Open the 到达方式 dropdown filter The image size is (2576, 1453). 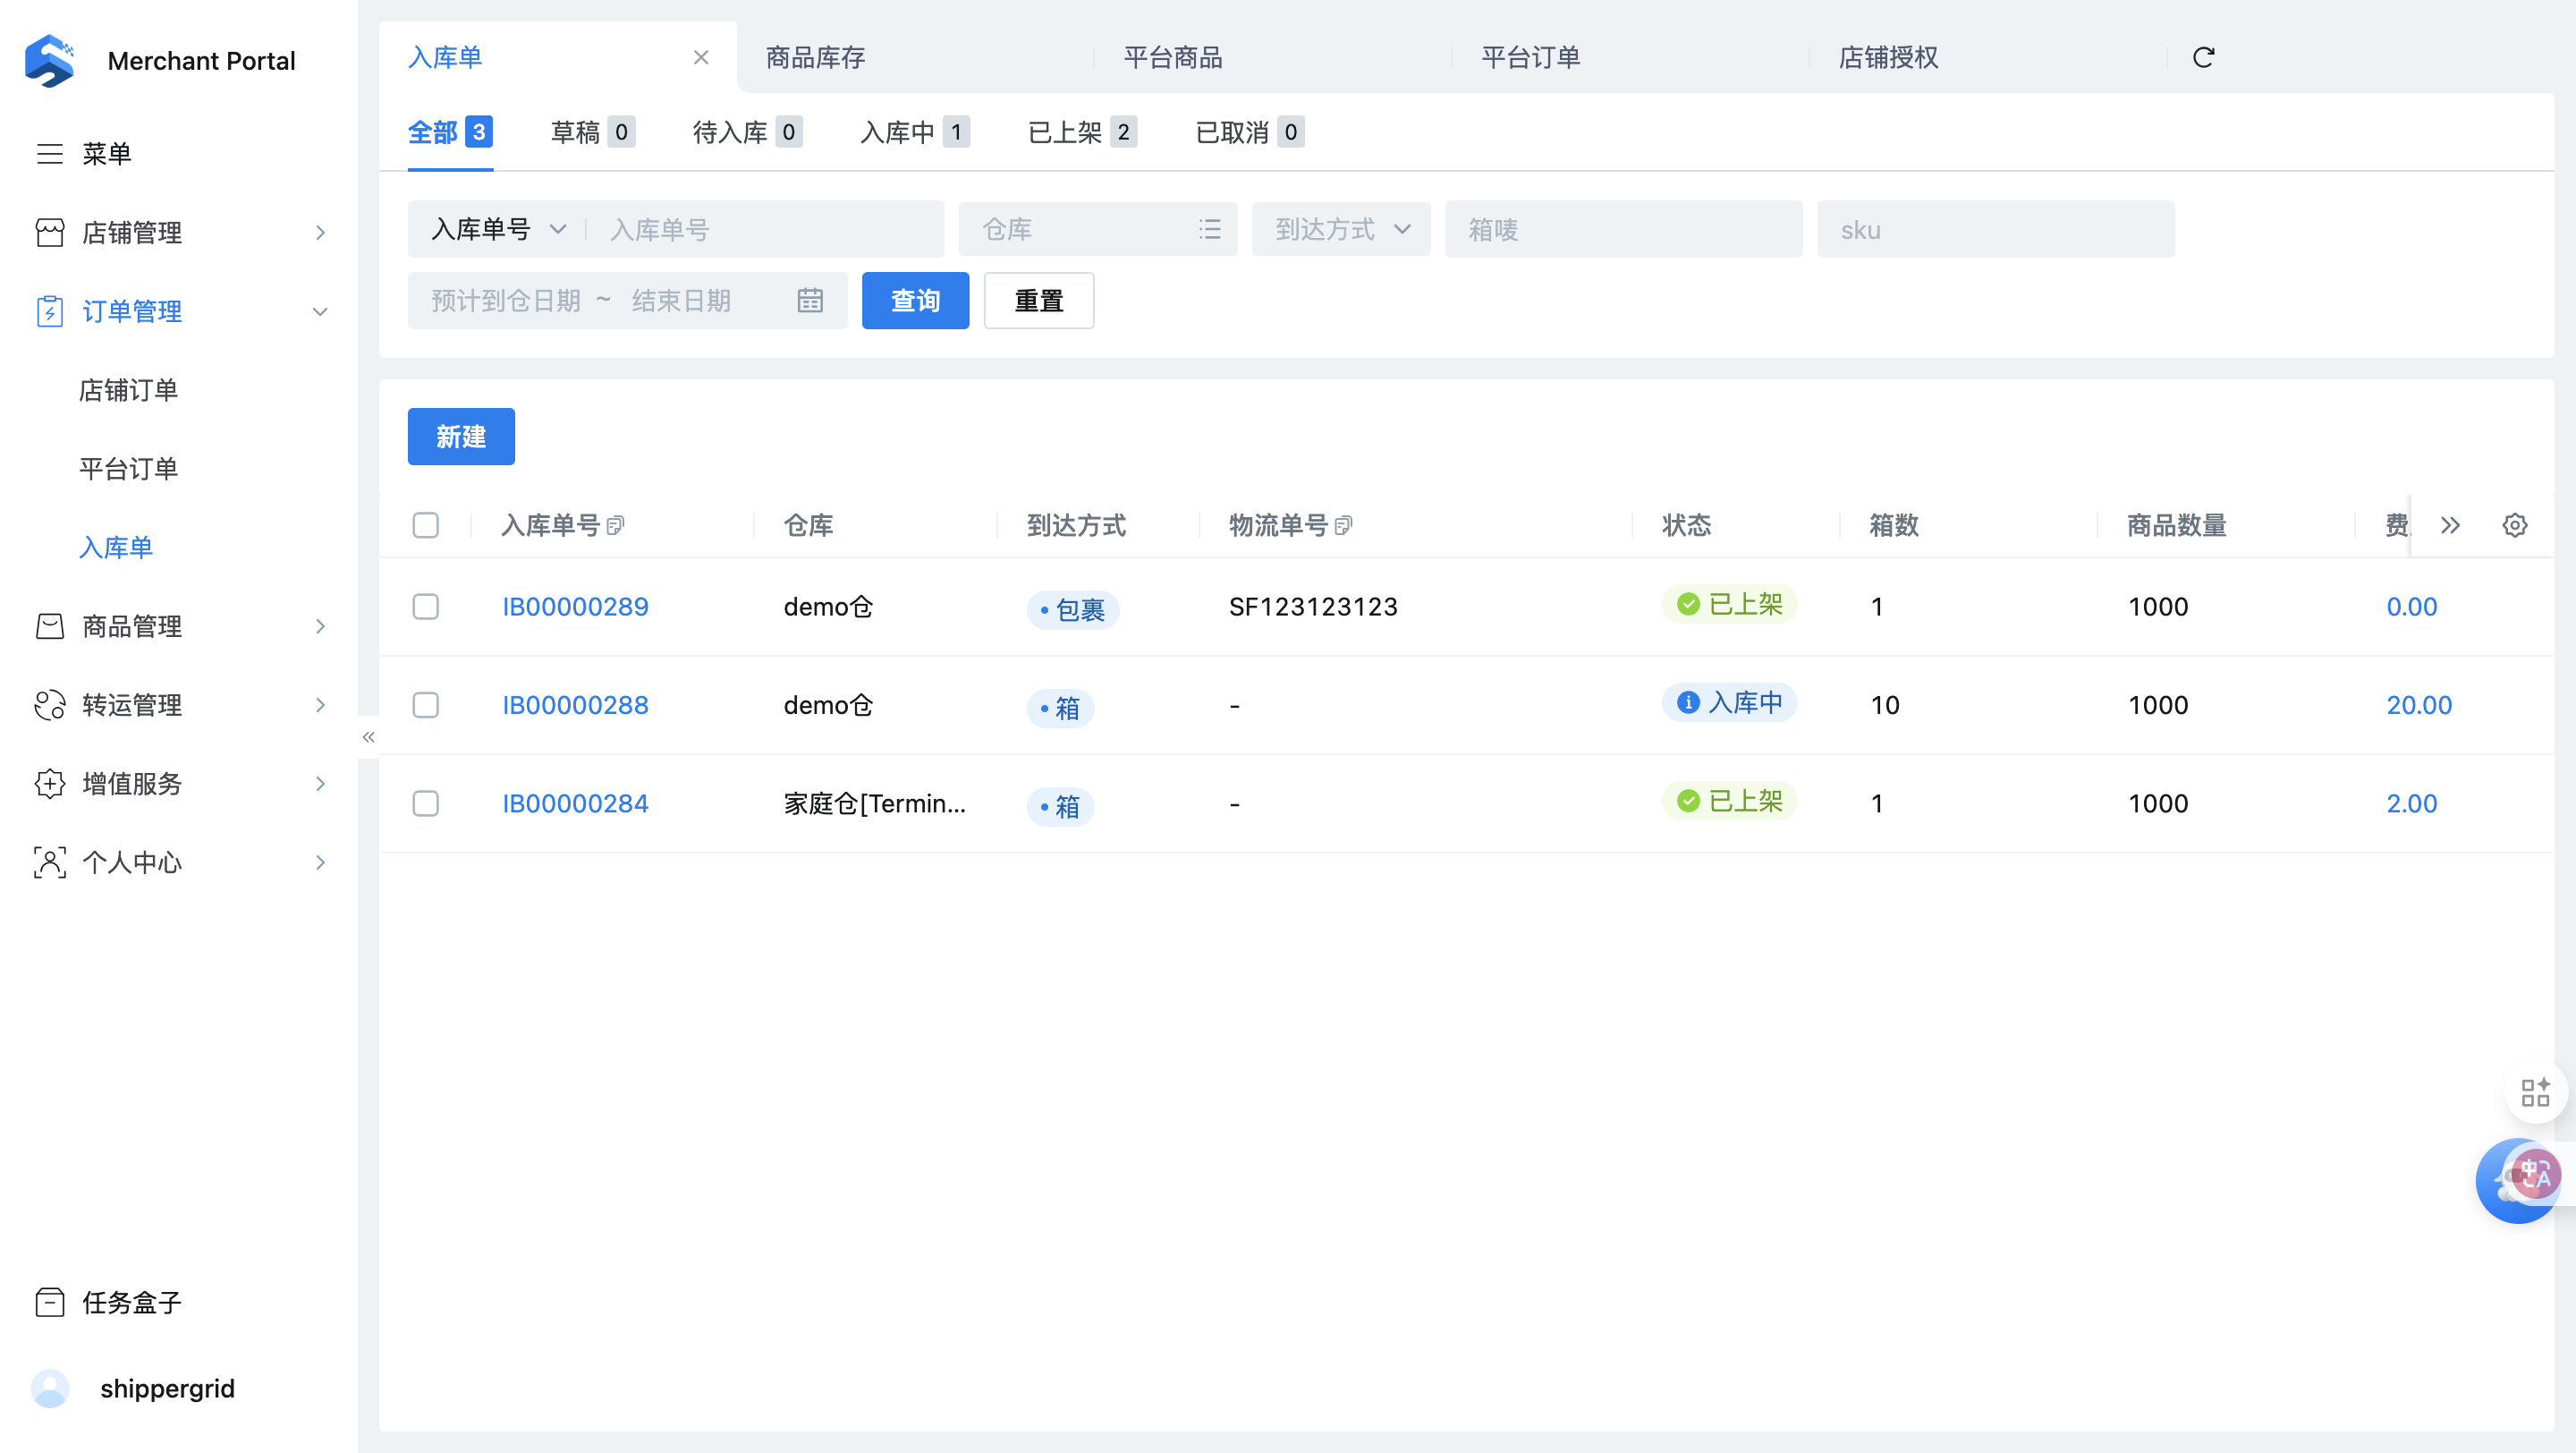(x=1340, y=229)
